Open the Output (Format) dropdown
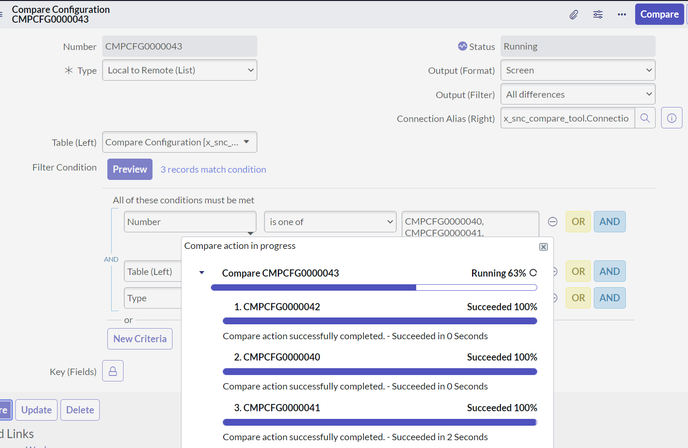The height and width of the screenshot is (448, 688). 578,70
